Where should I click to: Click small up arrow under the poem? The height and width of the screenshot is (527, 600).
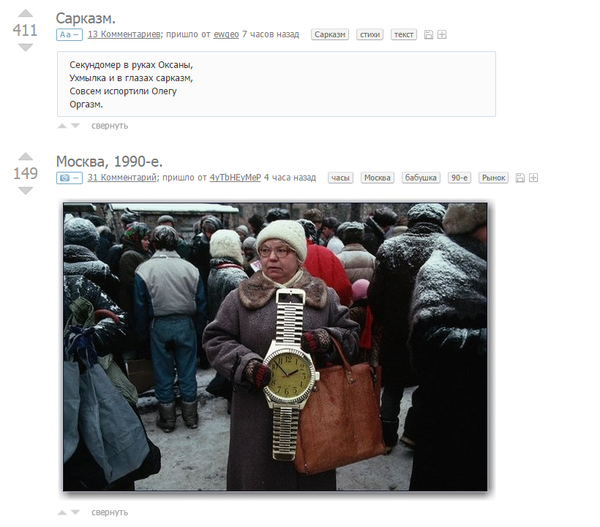(62, 126)
